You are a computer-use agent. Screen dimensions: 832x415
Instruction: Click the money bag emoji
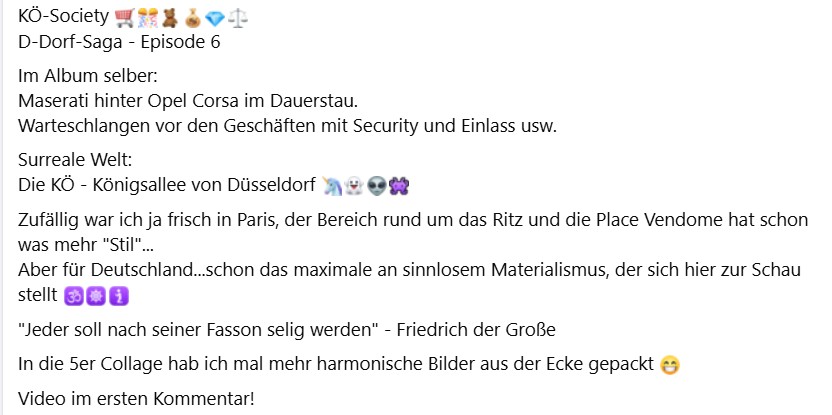(194, 19)
